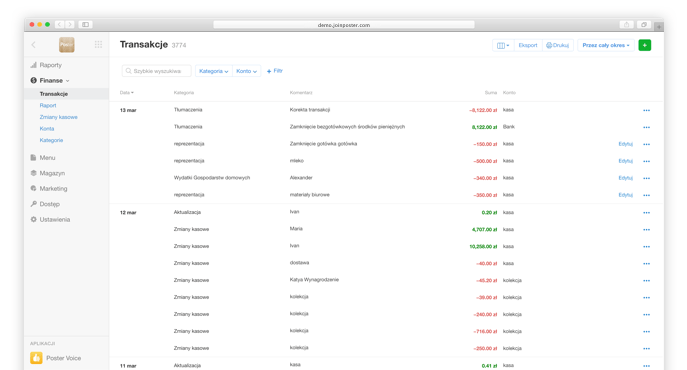This screenshot has height=370, width=687.
Task: Click the Wydatki Gospodarstw domowych category cell
Action: 212,178
